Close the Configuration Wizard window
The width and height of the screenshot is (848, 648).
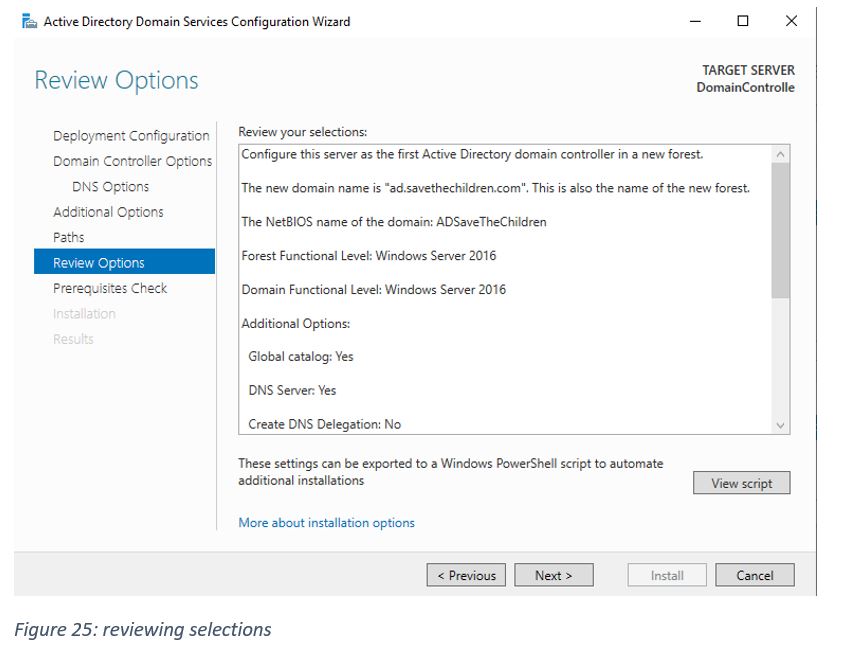pyautogui.click(x=791, y=21)
